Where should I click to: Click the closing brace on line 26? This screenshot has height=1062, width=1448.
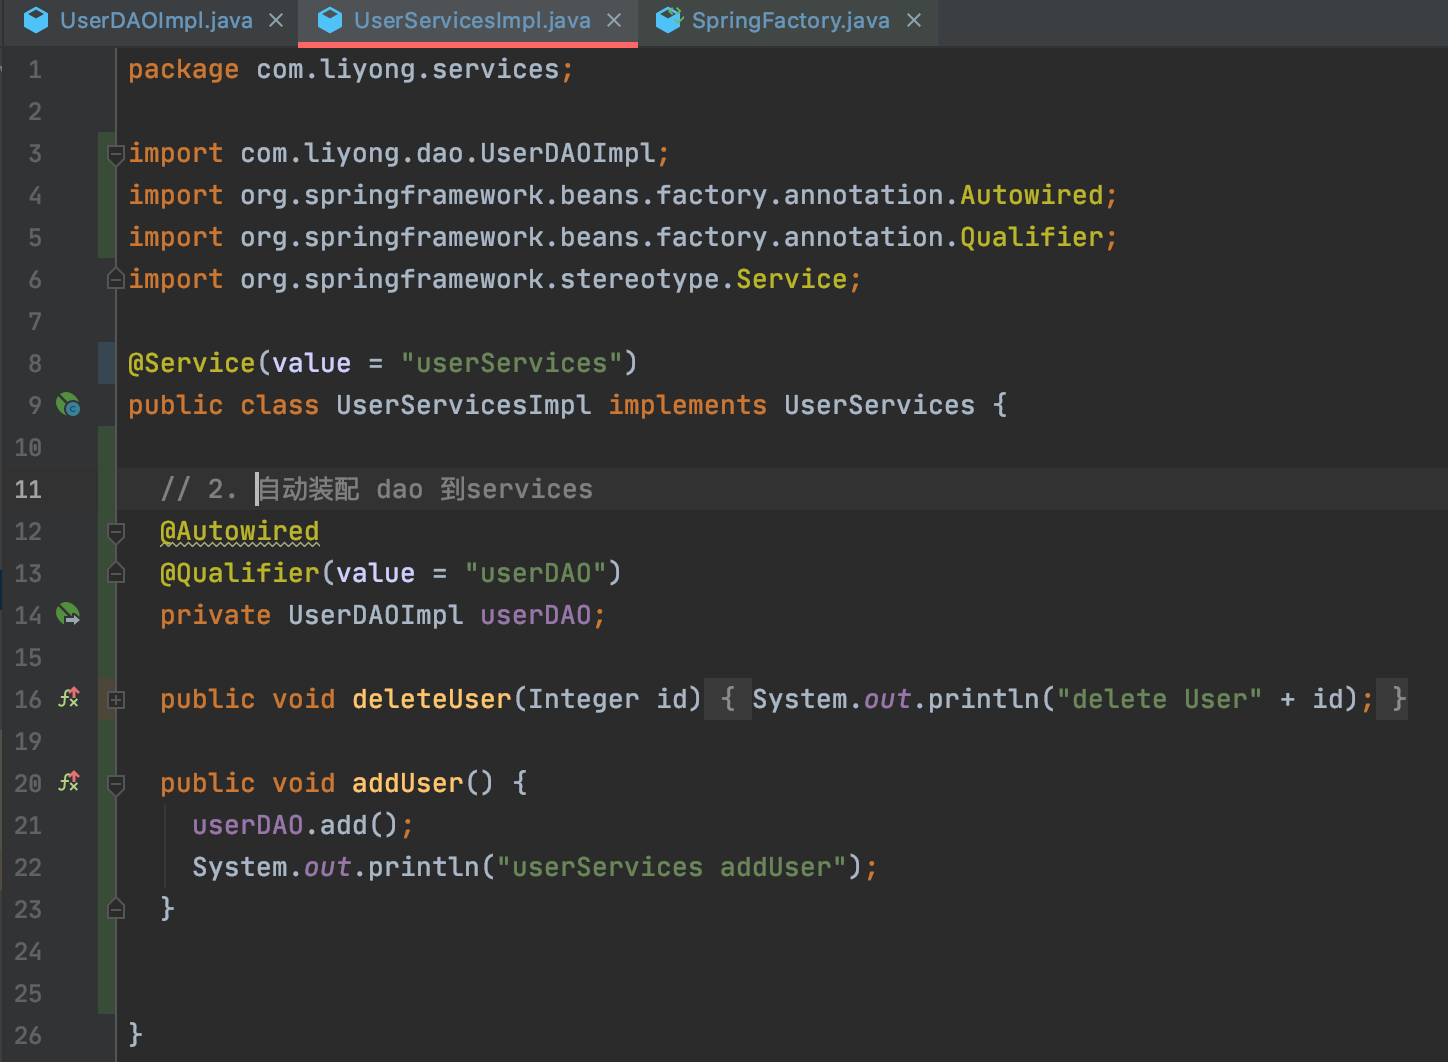pyautogui.click(x=136, y=1035)
